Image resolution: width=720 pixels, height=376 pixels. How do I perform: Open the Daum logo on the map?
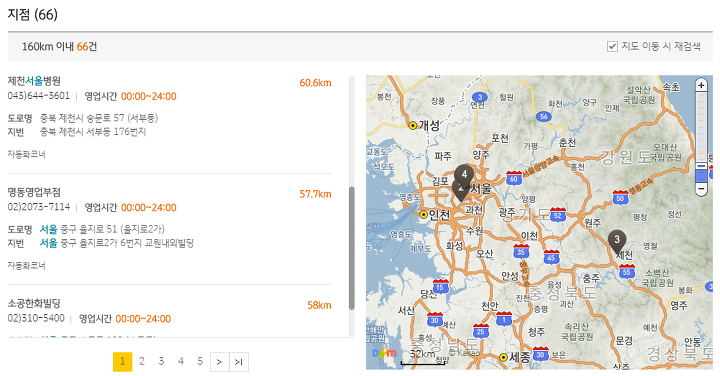(384, 353)
